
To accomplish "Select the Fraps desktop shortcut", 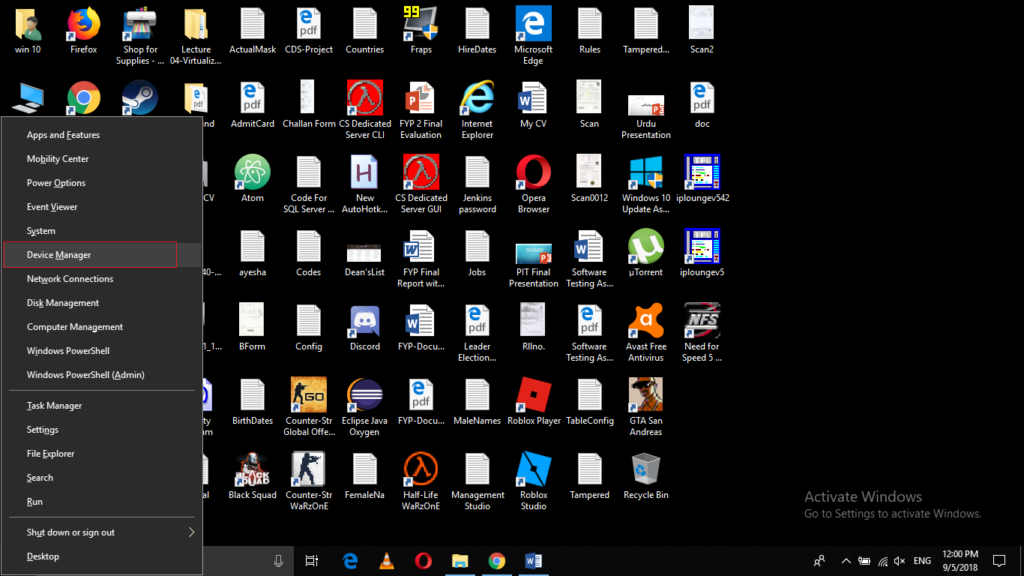I will [x=421, y=31].
